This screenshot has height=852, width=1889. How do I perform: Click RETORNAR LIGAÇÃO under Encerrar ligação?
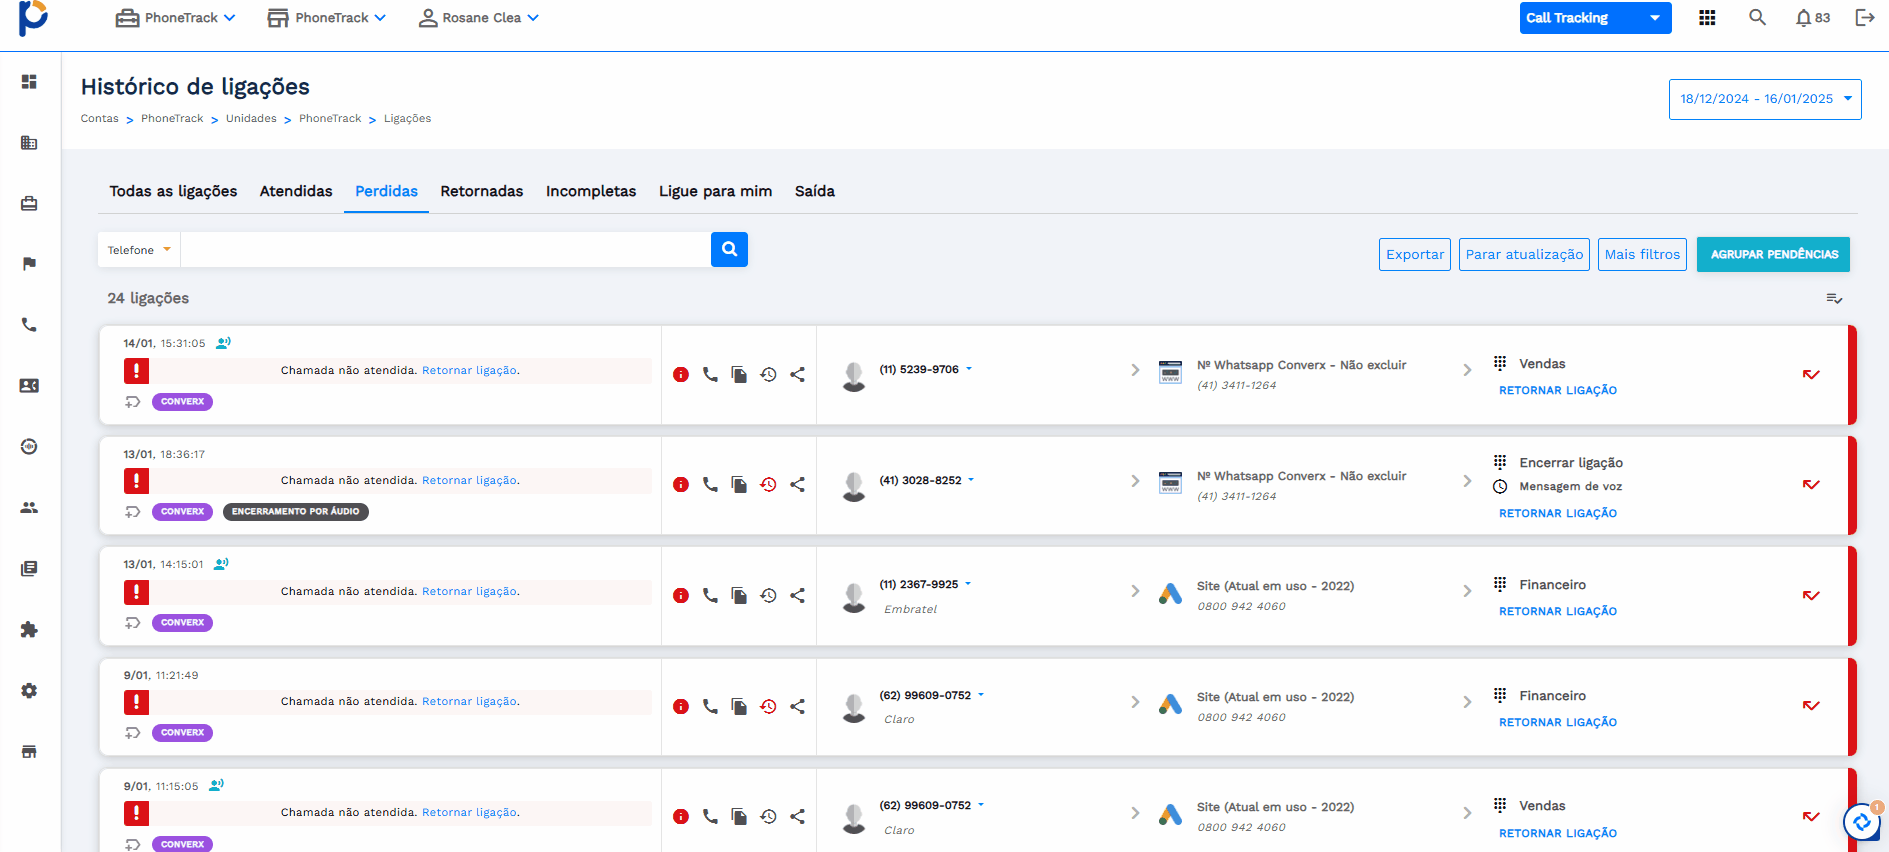pyautogui.click(x=1558, y=513)
